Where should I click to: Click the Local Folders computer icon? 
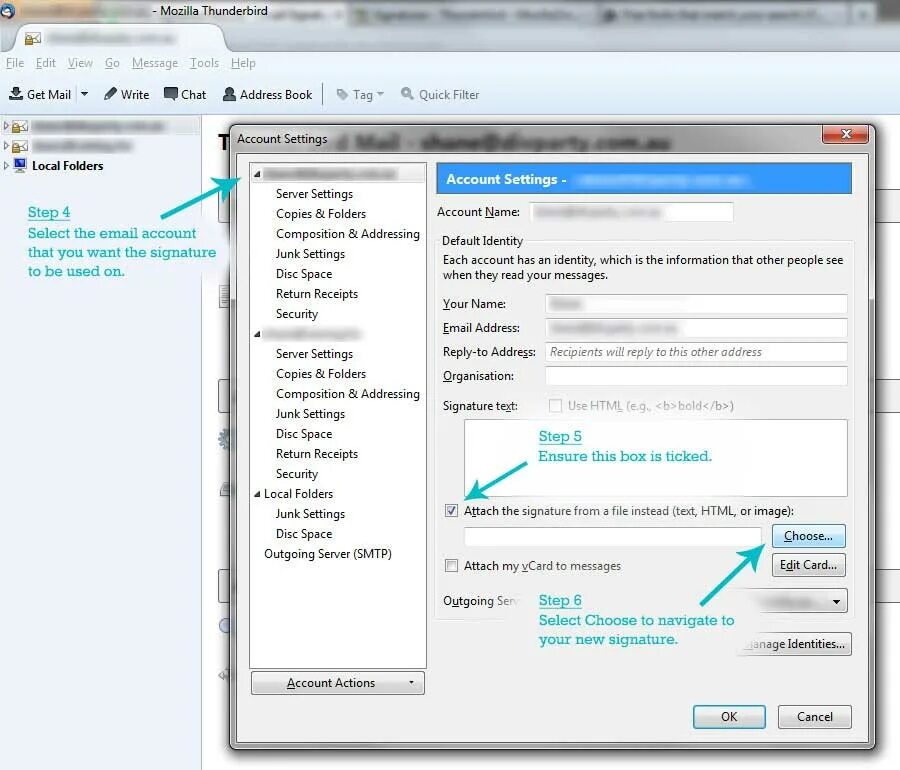click(x=20, y=165)
